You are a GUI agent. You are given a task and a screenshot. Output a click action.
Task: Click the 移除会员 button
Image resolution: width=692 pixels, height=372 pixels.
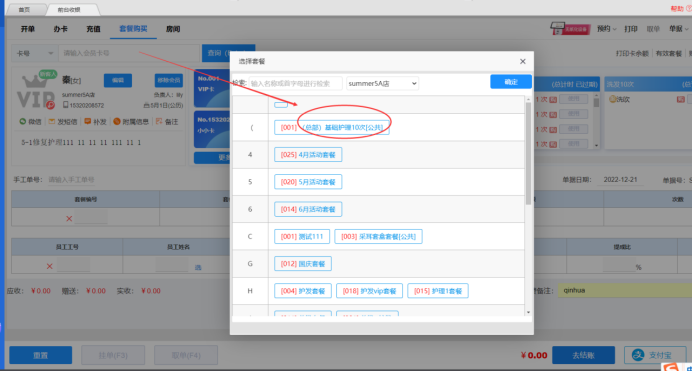coord(169,80)
